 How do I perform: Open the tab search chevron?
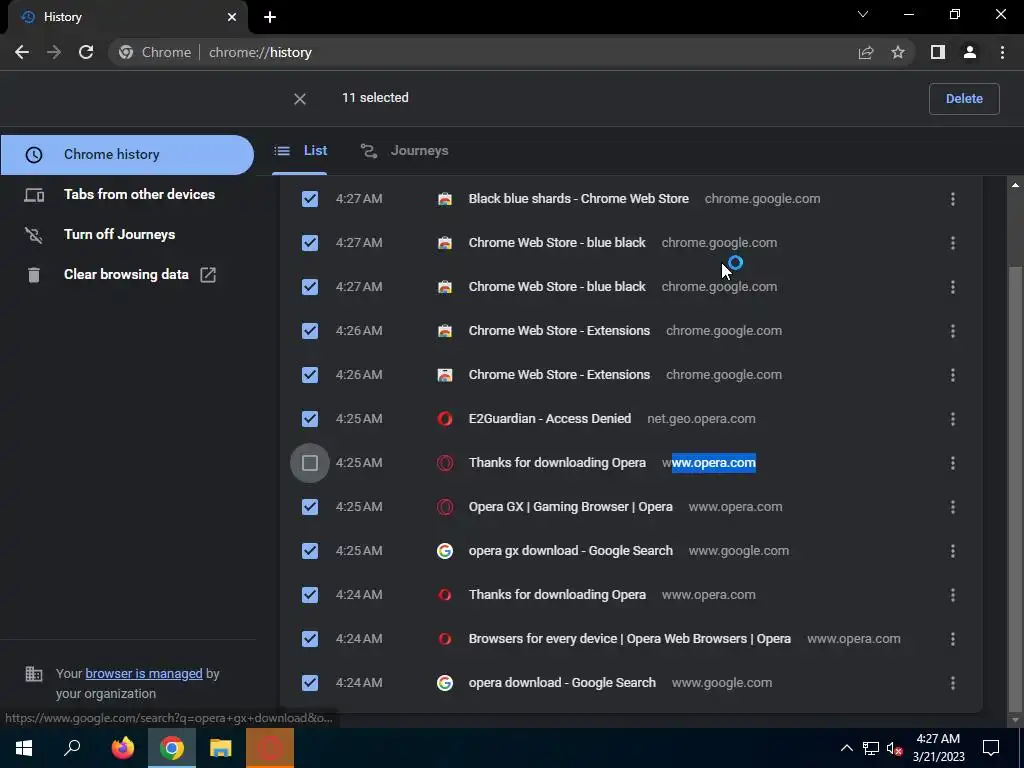[x=863, y=14]
